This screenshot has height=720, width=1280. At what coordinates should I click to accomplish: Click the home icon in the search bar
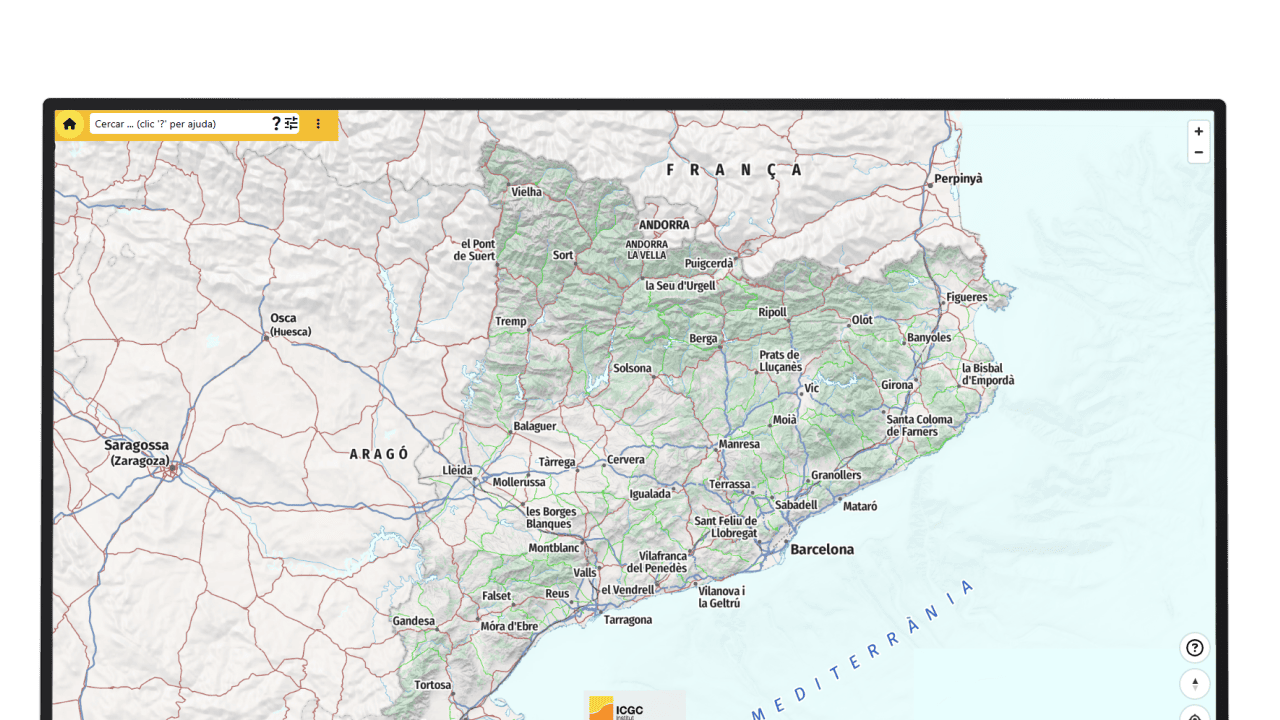(x=68, y=123)
